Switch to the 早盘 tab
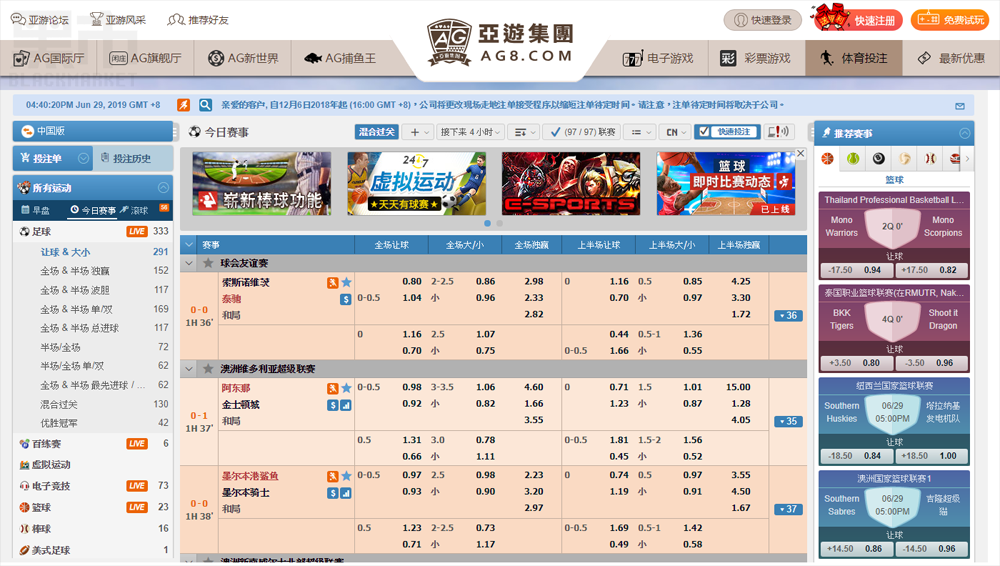The width and height of the screenshot is (1000, 566). pos(36,210)
